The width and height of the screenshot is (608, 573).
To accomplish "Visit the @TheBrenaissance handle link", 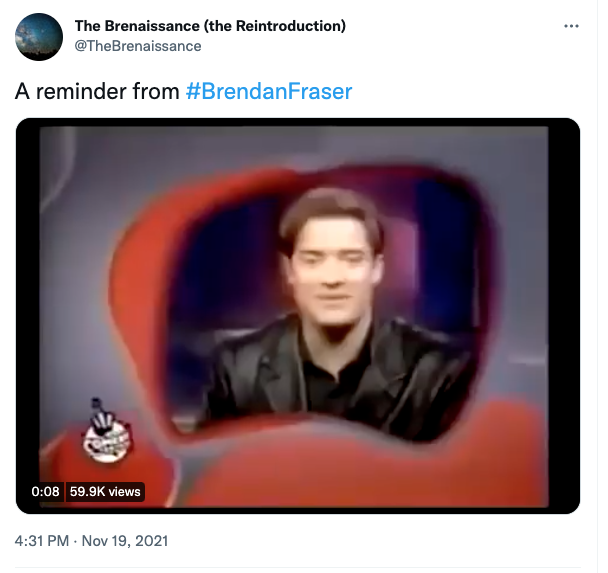I will point(138,46).
